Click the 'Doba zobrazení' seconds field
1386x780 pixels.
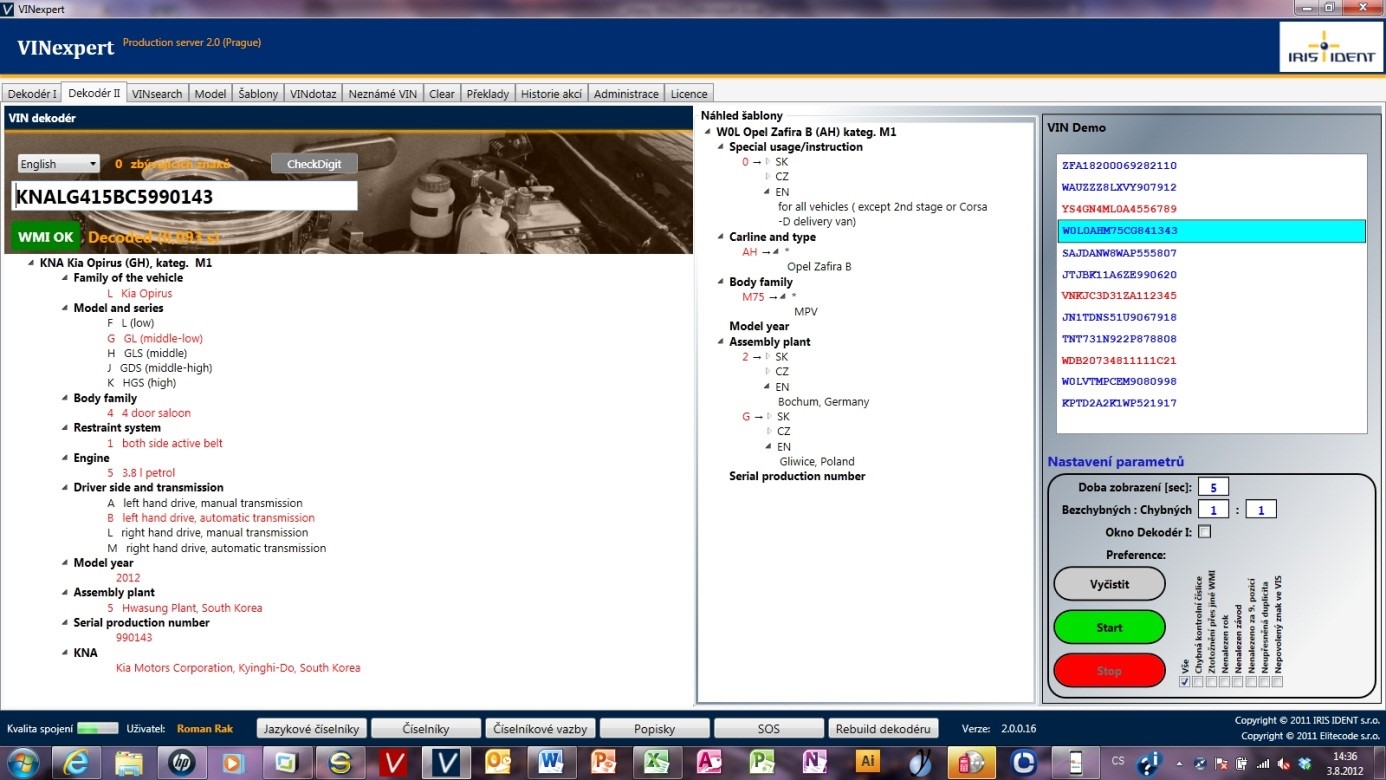point(1213,488)
